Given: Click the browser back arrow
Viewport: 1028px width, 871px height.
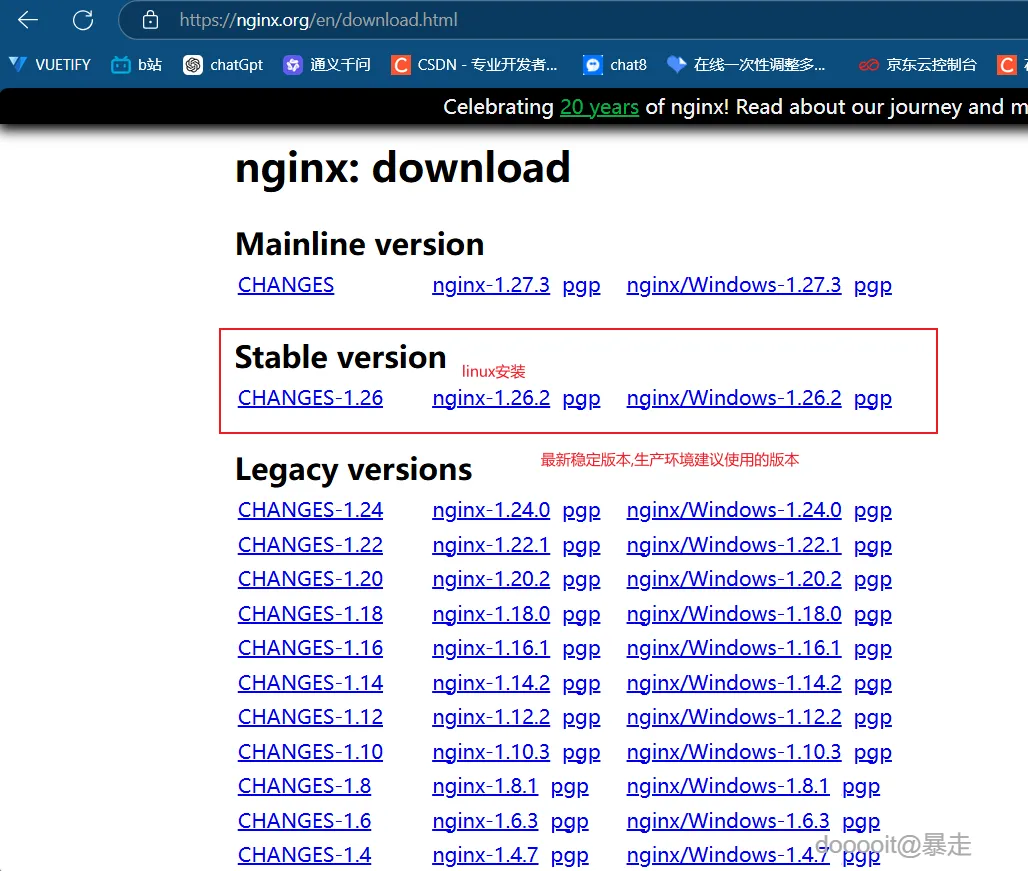Looking at the screenshot, I should pos(28,20).
